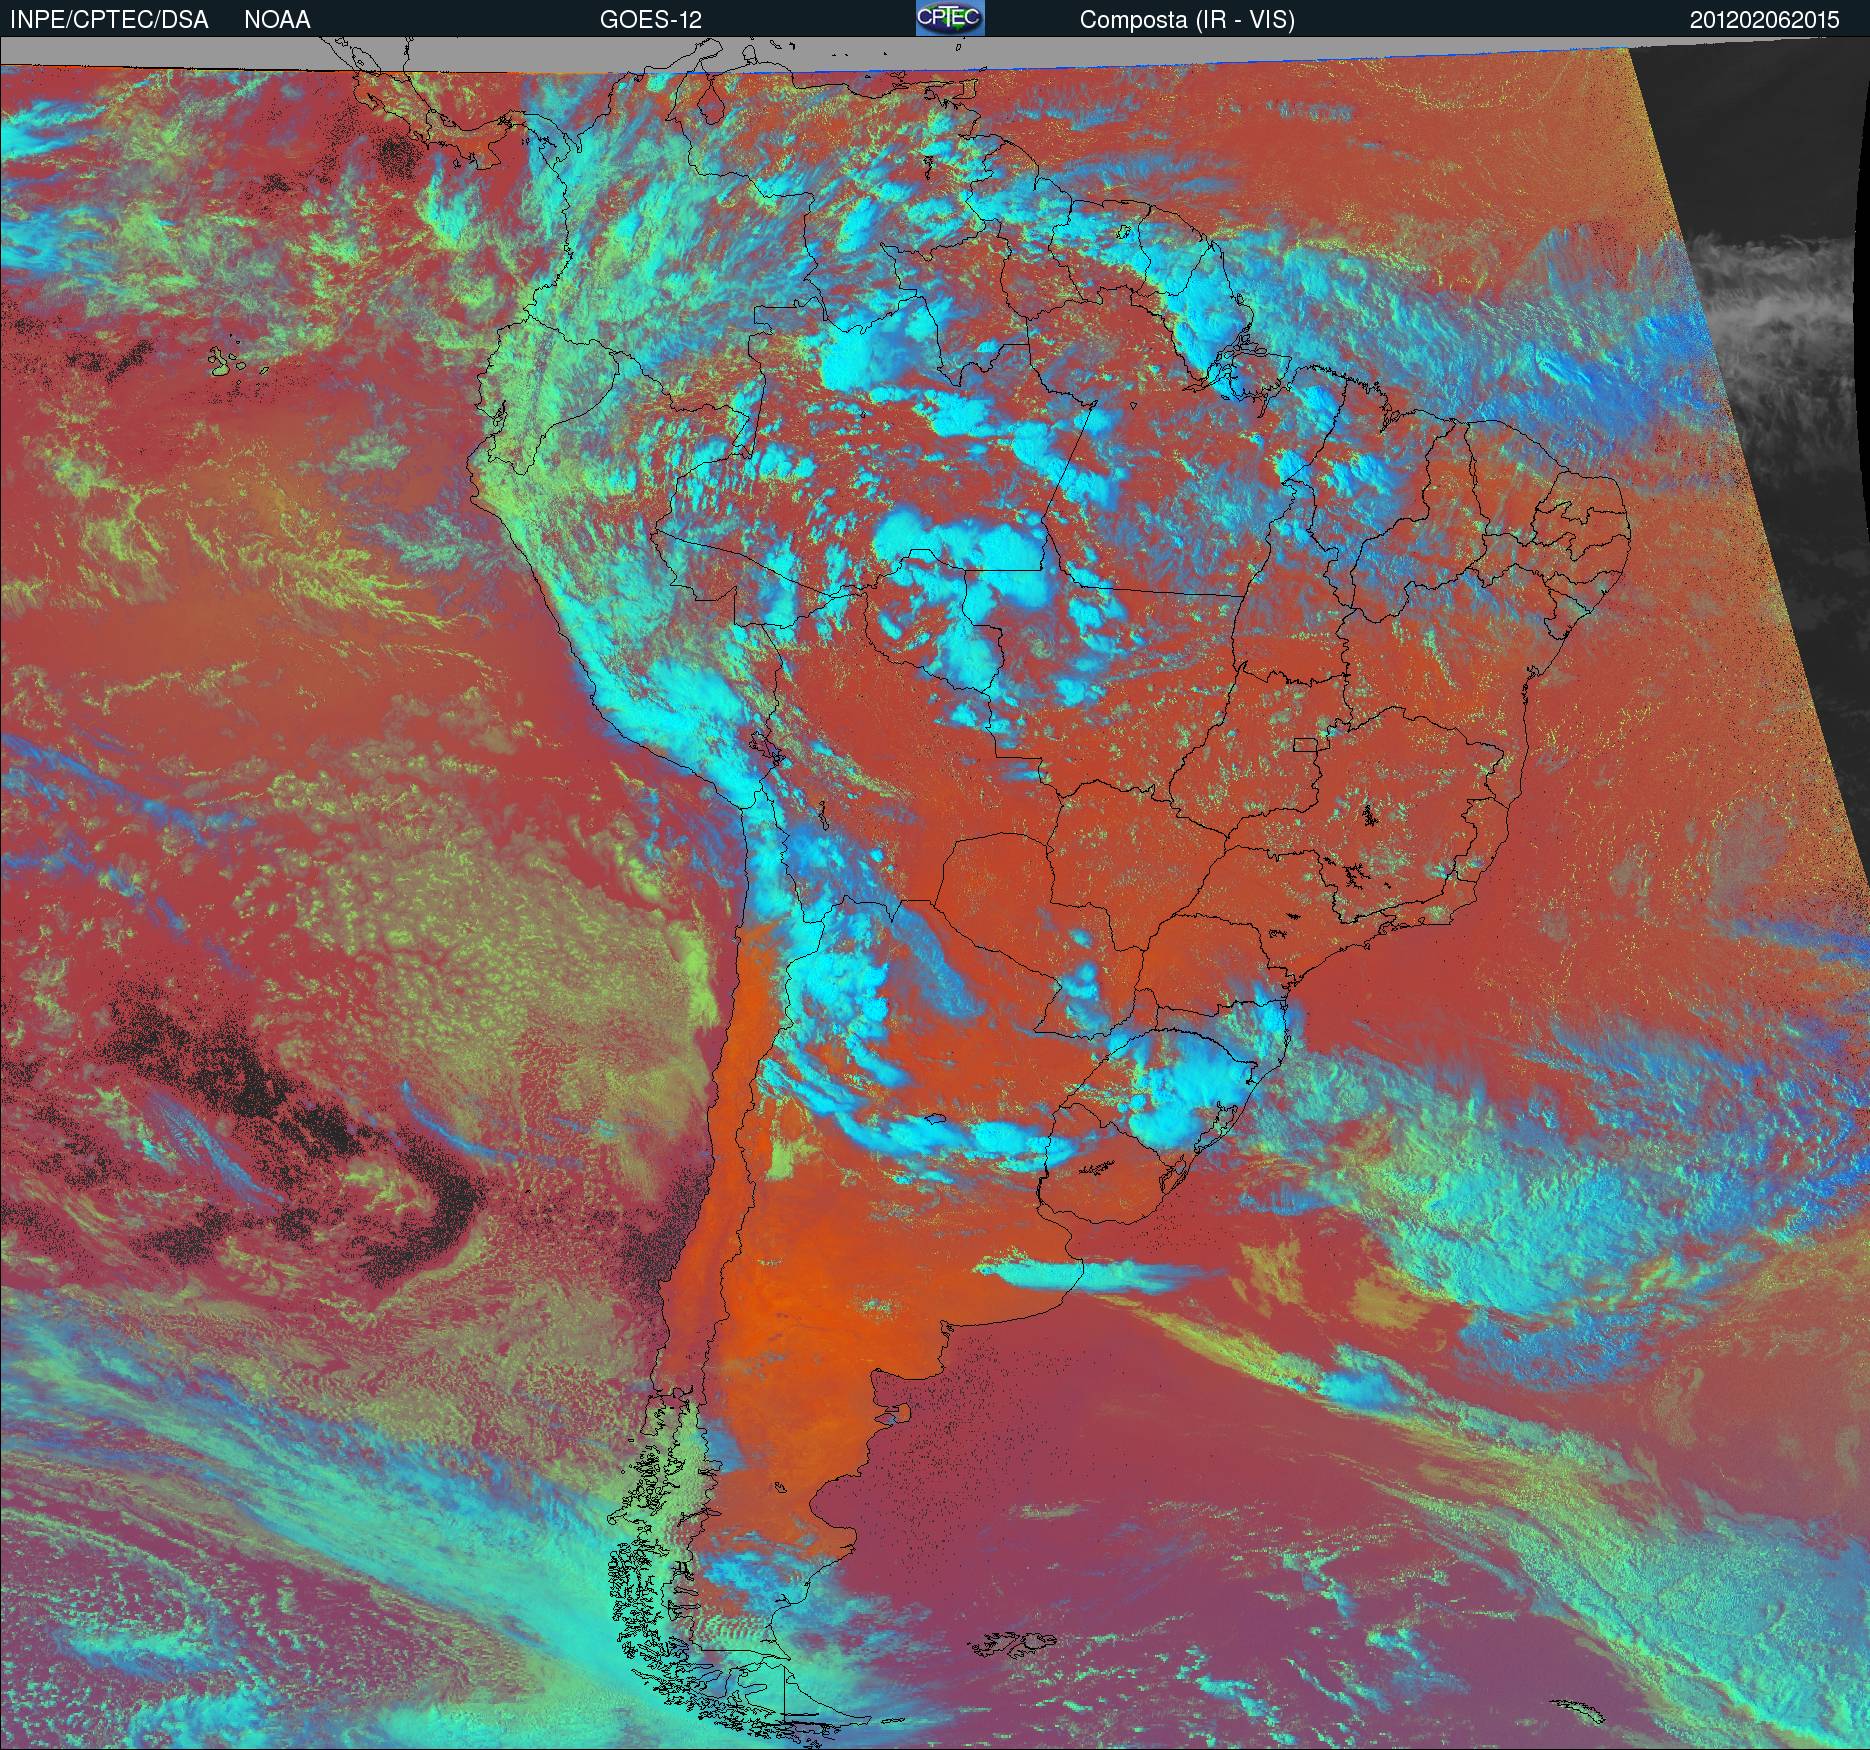Click the Composta (IR - VIS) title
The width and height of the screenshot is (1870, 1750).
[x=1187, y=20]
